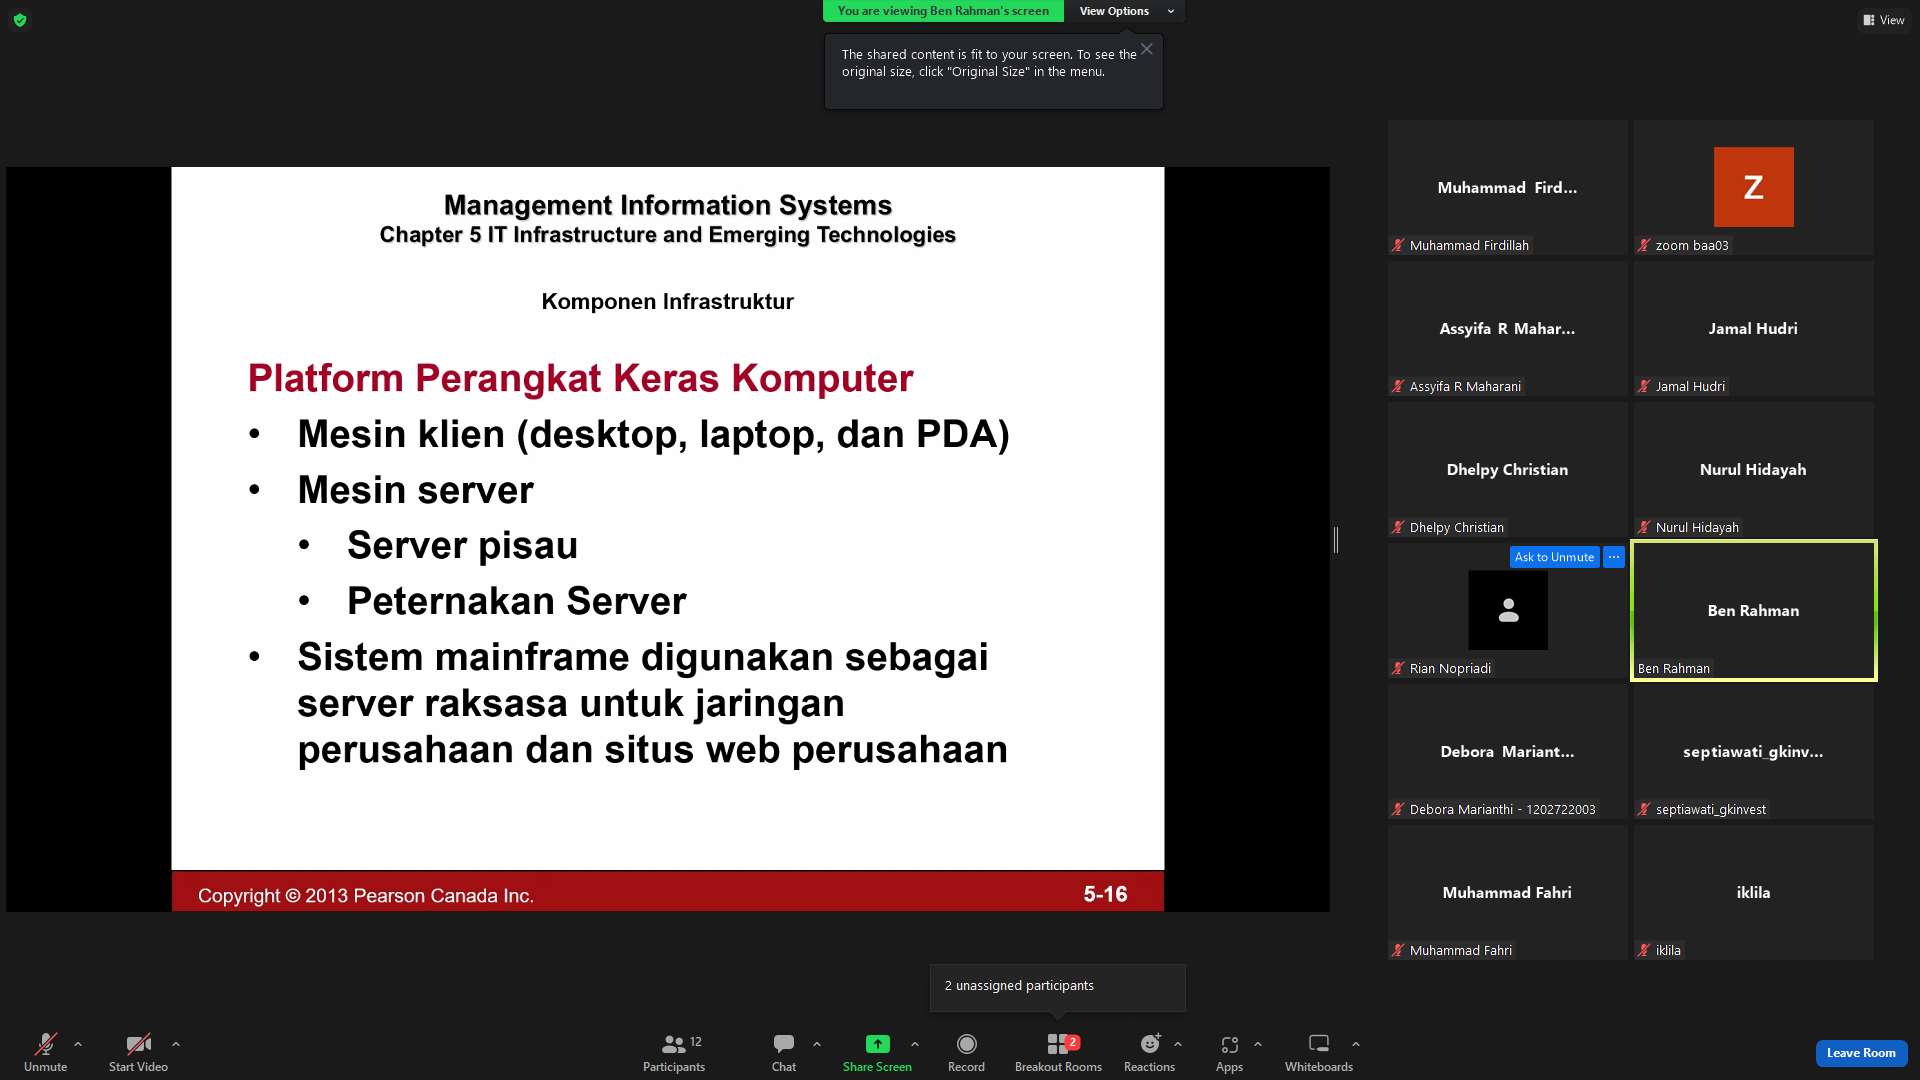The image size is (1920, 1080).
Task: Click Assyifa R Maharani's muted mic icon
Action: (1398, 386)
